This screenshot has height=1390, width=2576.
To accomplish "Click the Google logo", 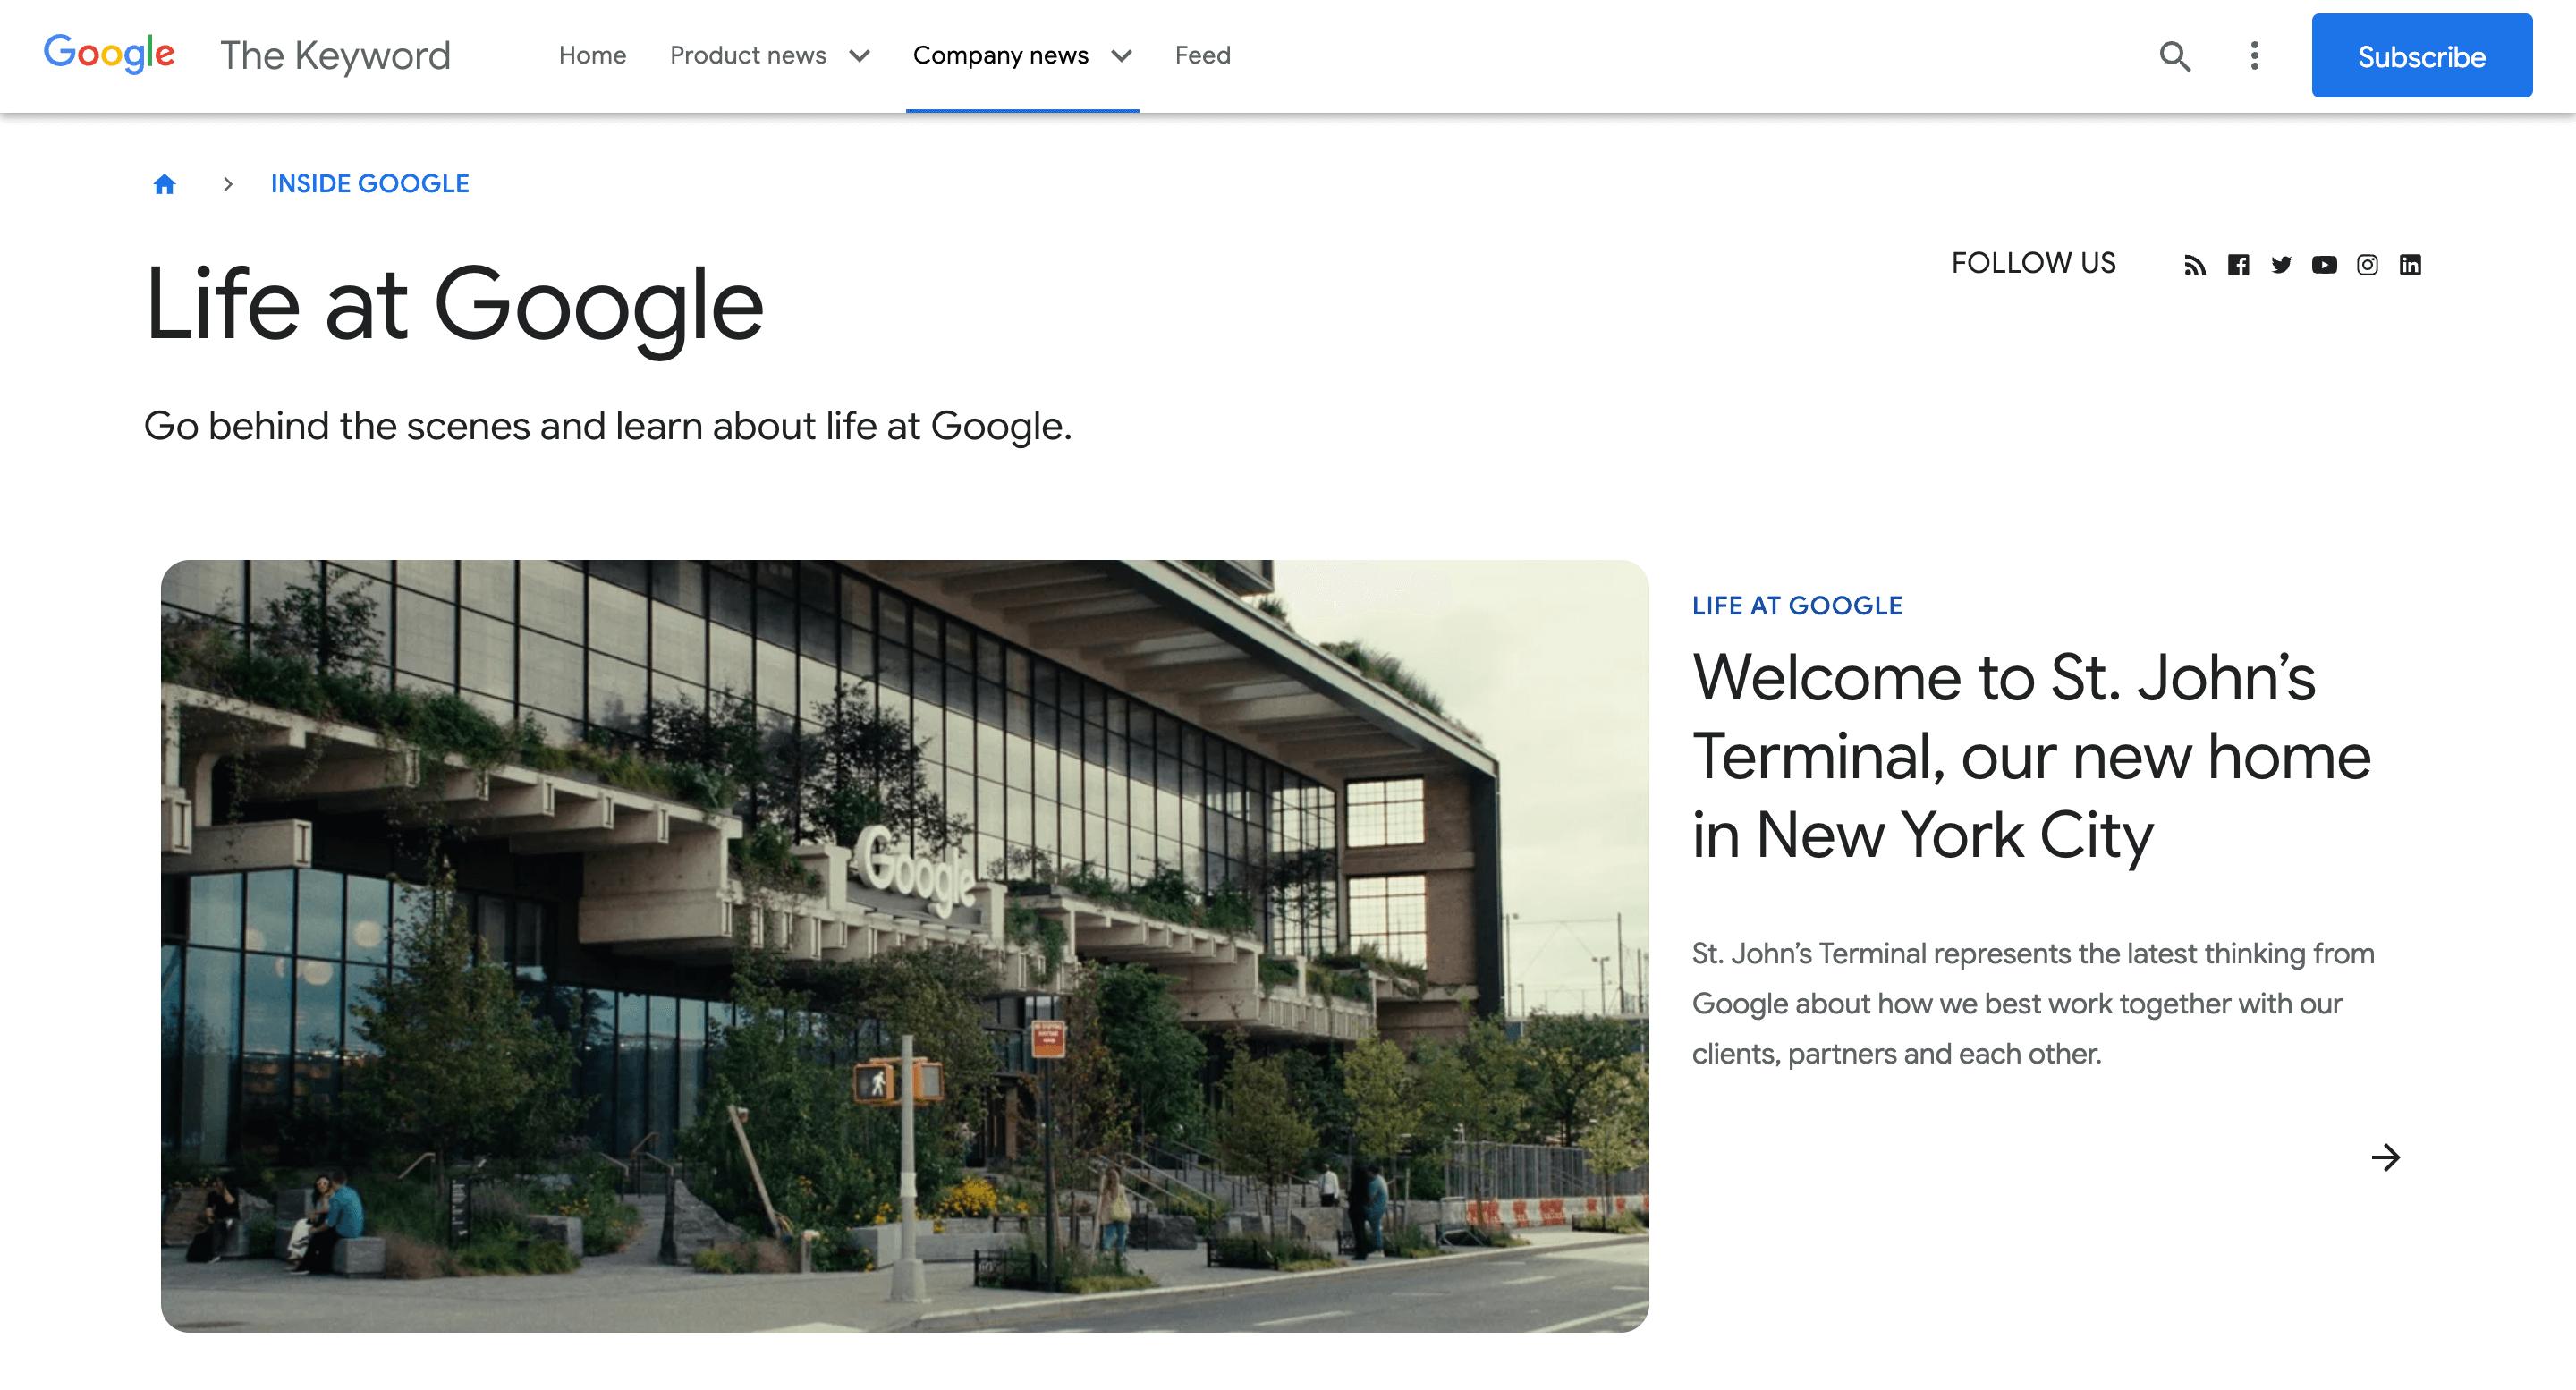I will 109,53.
